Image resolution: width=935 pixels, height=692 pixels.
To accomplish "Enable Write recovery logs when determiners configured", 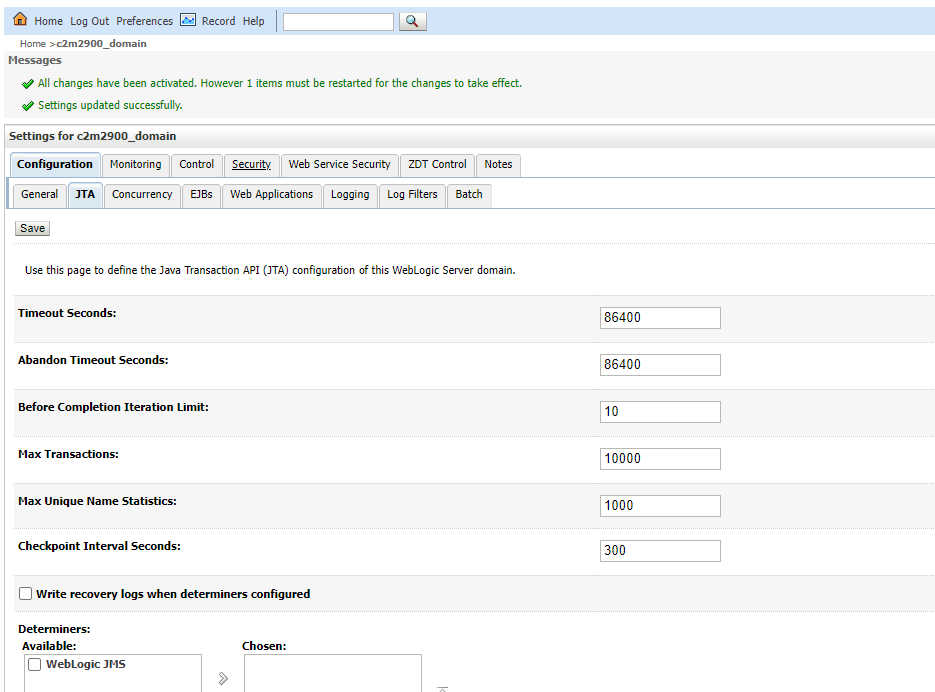I will [25, 594].
